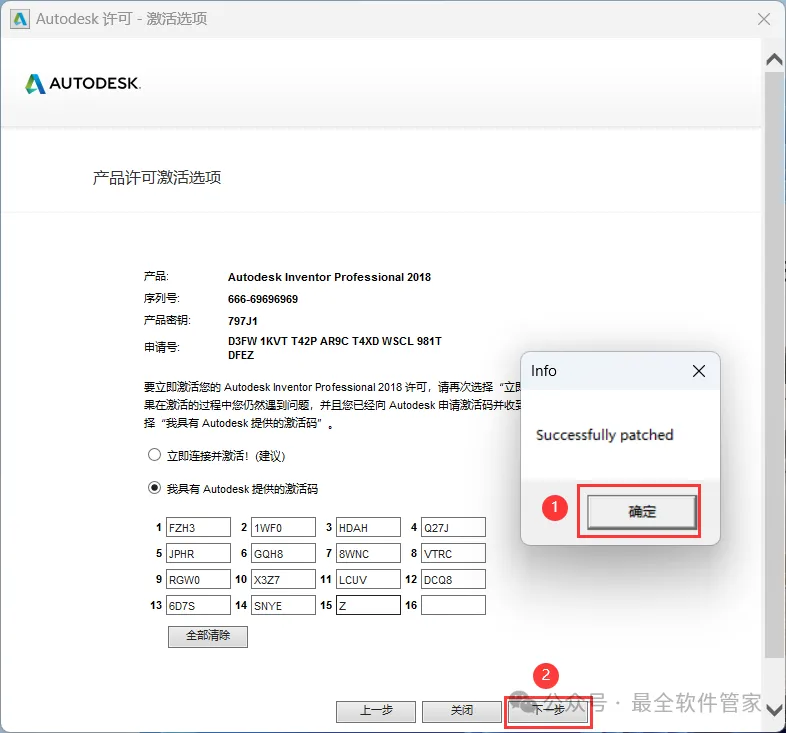786x733 pixels.
Task: Click activation code field 2 with 1WF0
Action: (283, 527)
